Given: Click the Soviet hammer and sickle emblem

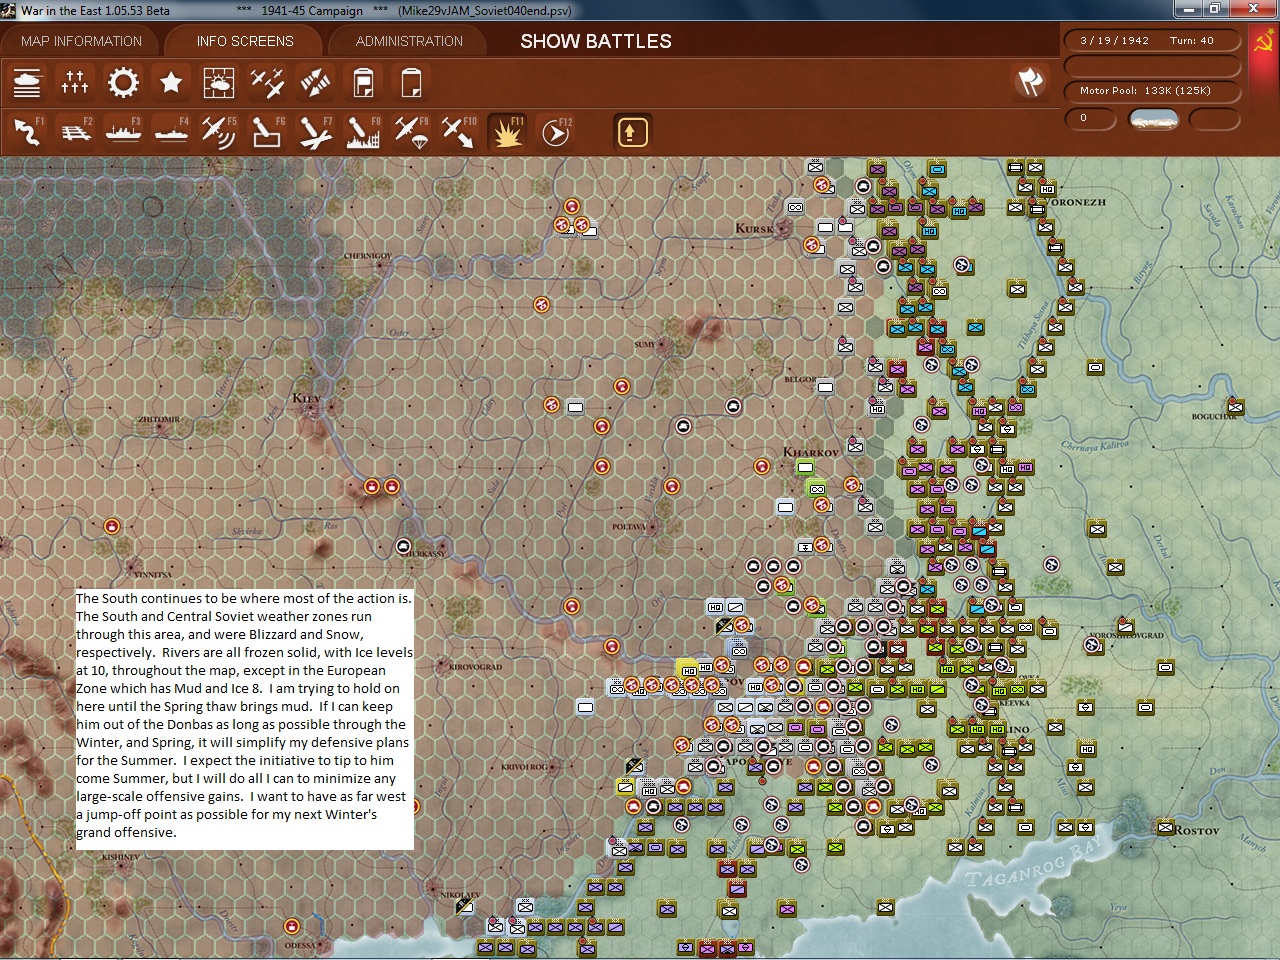Looking at the screenshot, I should coord(1264,41).
